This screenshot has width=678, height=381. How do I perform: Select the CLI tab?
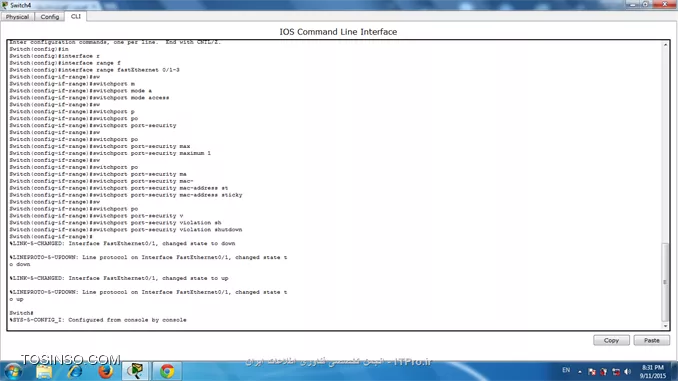tap(76, 16)
